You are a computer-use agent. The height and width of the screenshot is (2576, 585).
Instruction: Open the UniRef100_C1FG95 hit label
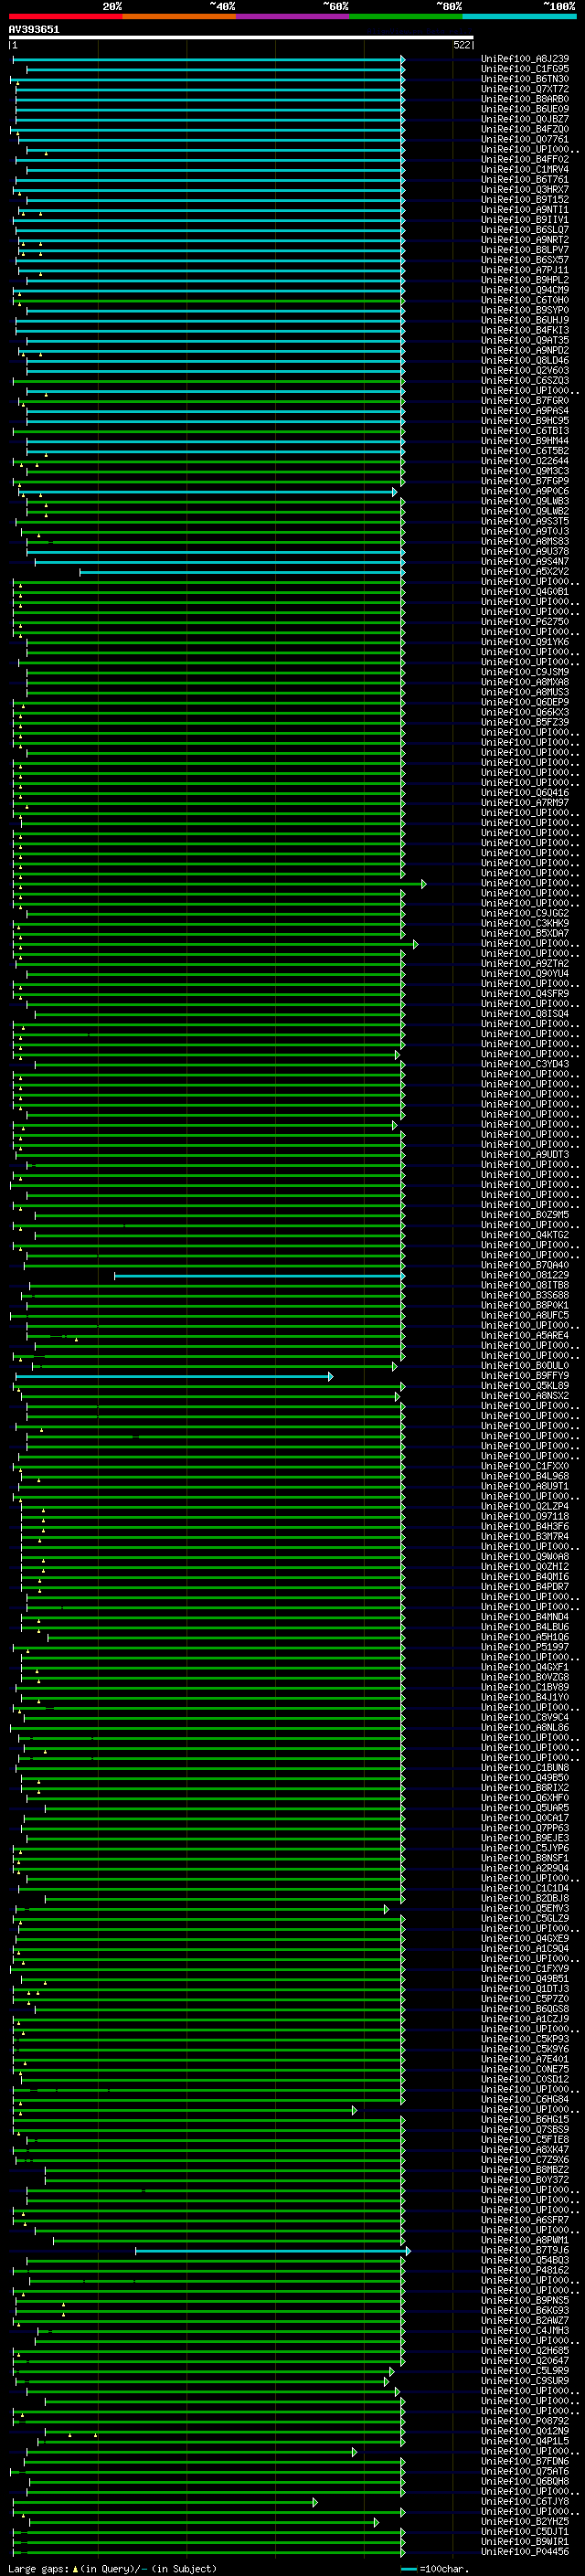524,69
